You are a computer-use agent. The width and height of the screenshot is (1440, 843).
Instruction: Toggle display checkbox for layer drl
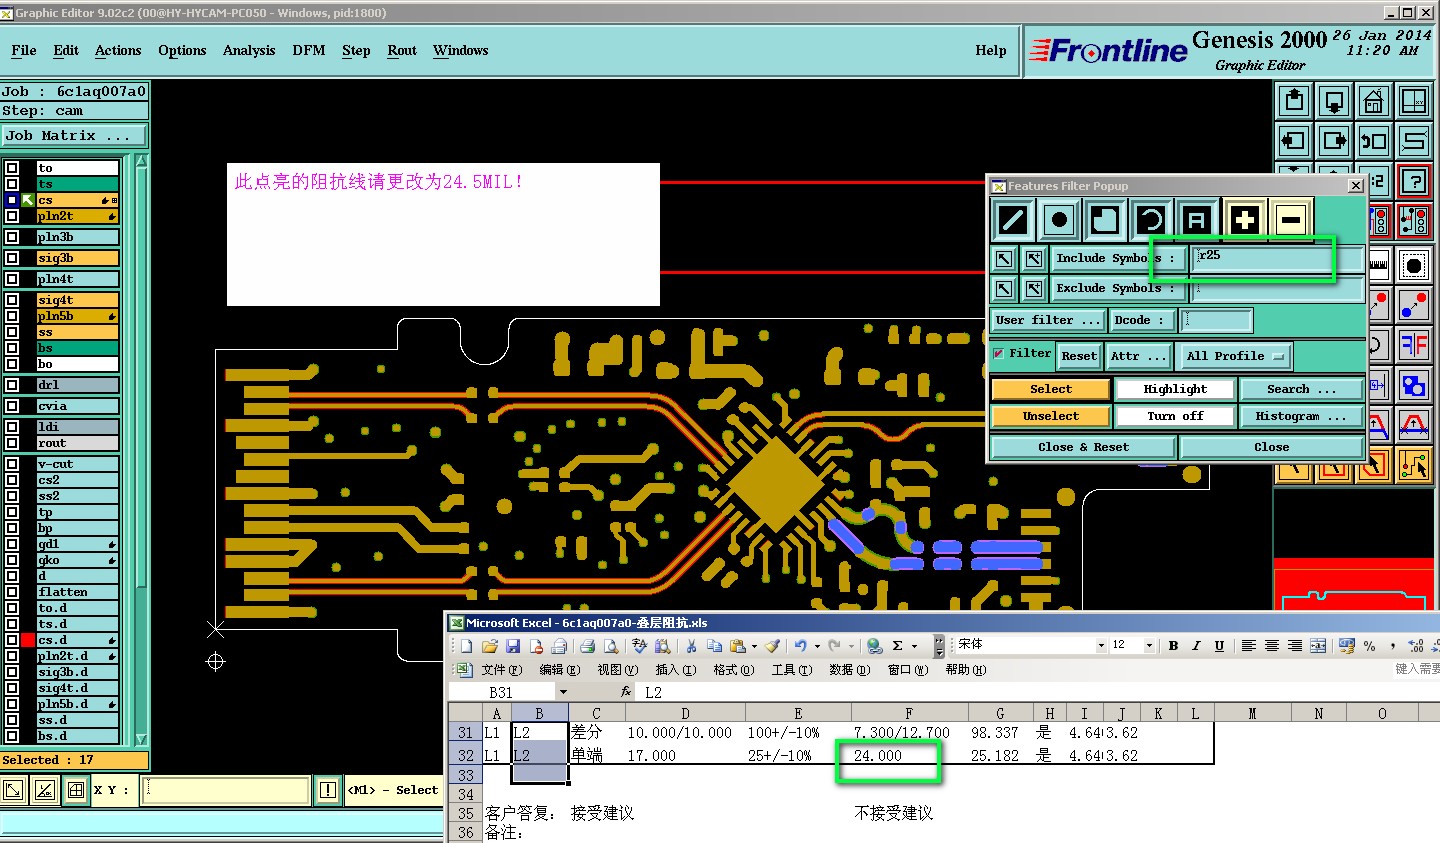(12, 385)
